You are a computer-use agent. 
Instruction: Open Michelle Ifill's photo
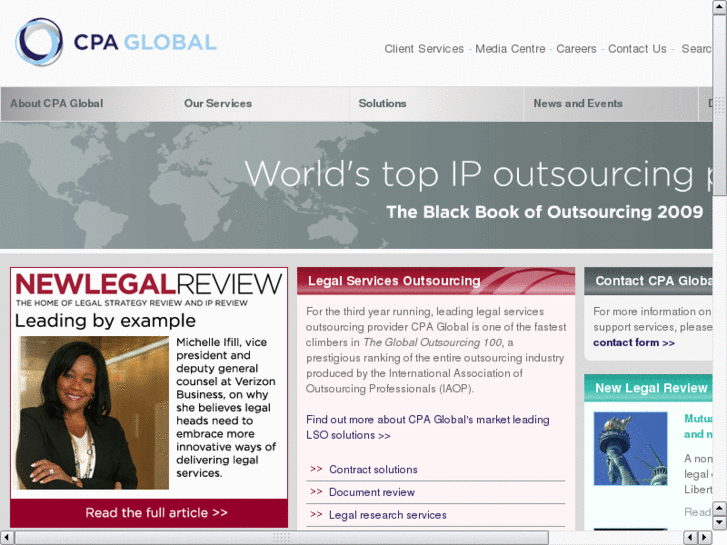click(93, 413)
